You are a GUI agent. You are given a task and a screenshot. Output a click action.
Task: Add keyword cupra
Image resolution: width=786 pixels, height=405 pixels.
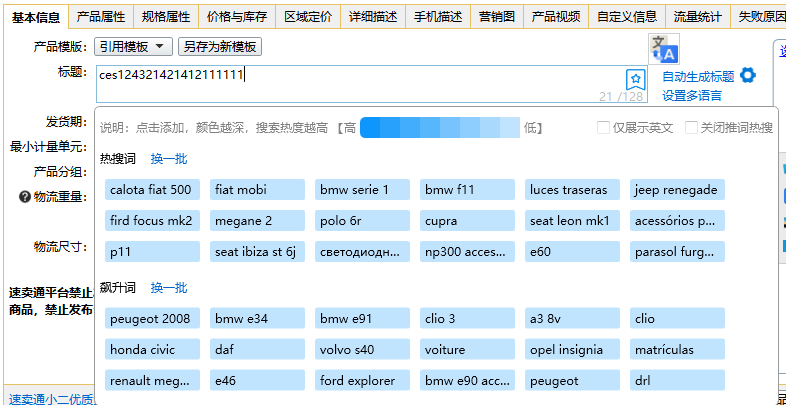467,221
